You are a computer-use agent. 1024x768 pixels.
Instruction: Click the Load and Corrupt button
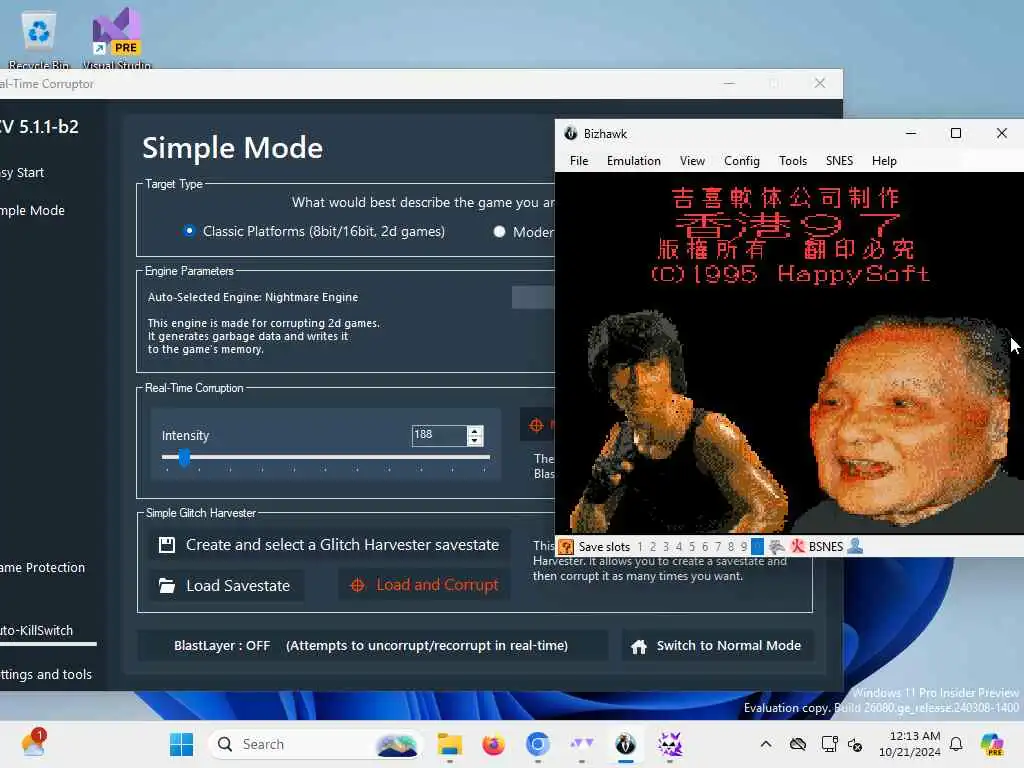[x=424, y=585]
